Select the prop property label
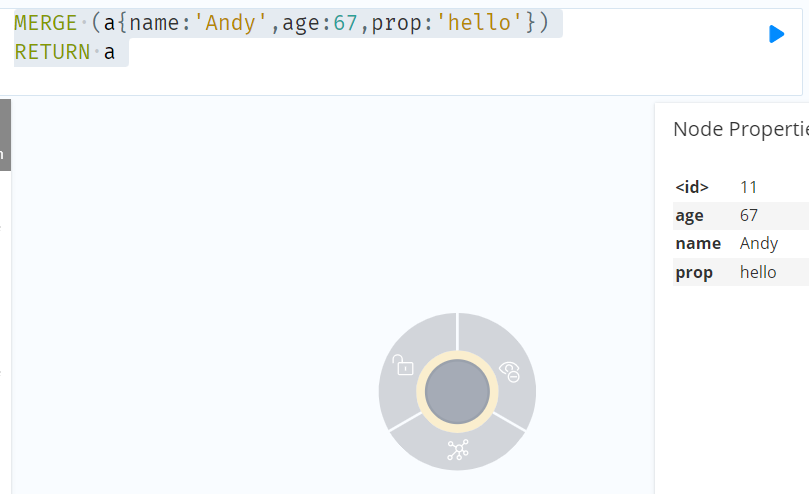 [x=694, y=273]
